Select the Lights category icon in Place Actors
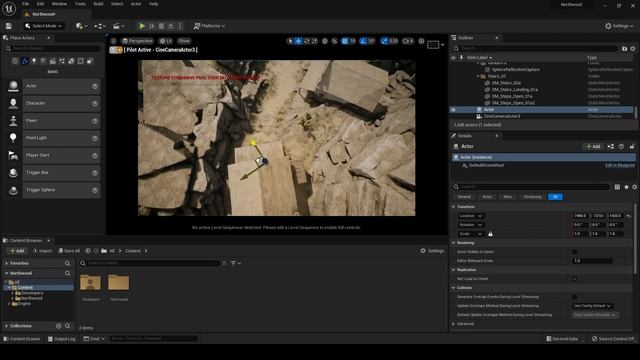 click(34, 61)
